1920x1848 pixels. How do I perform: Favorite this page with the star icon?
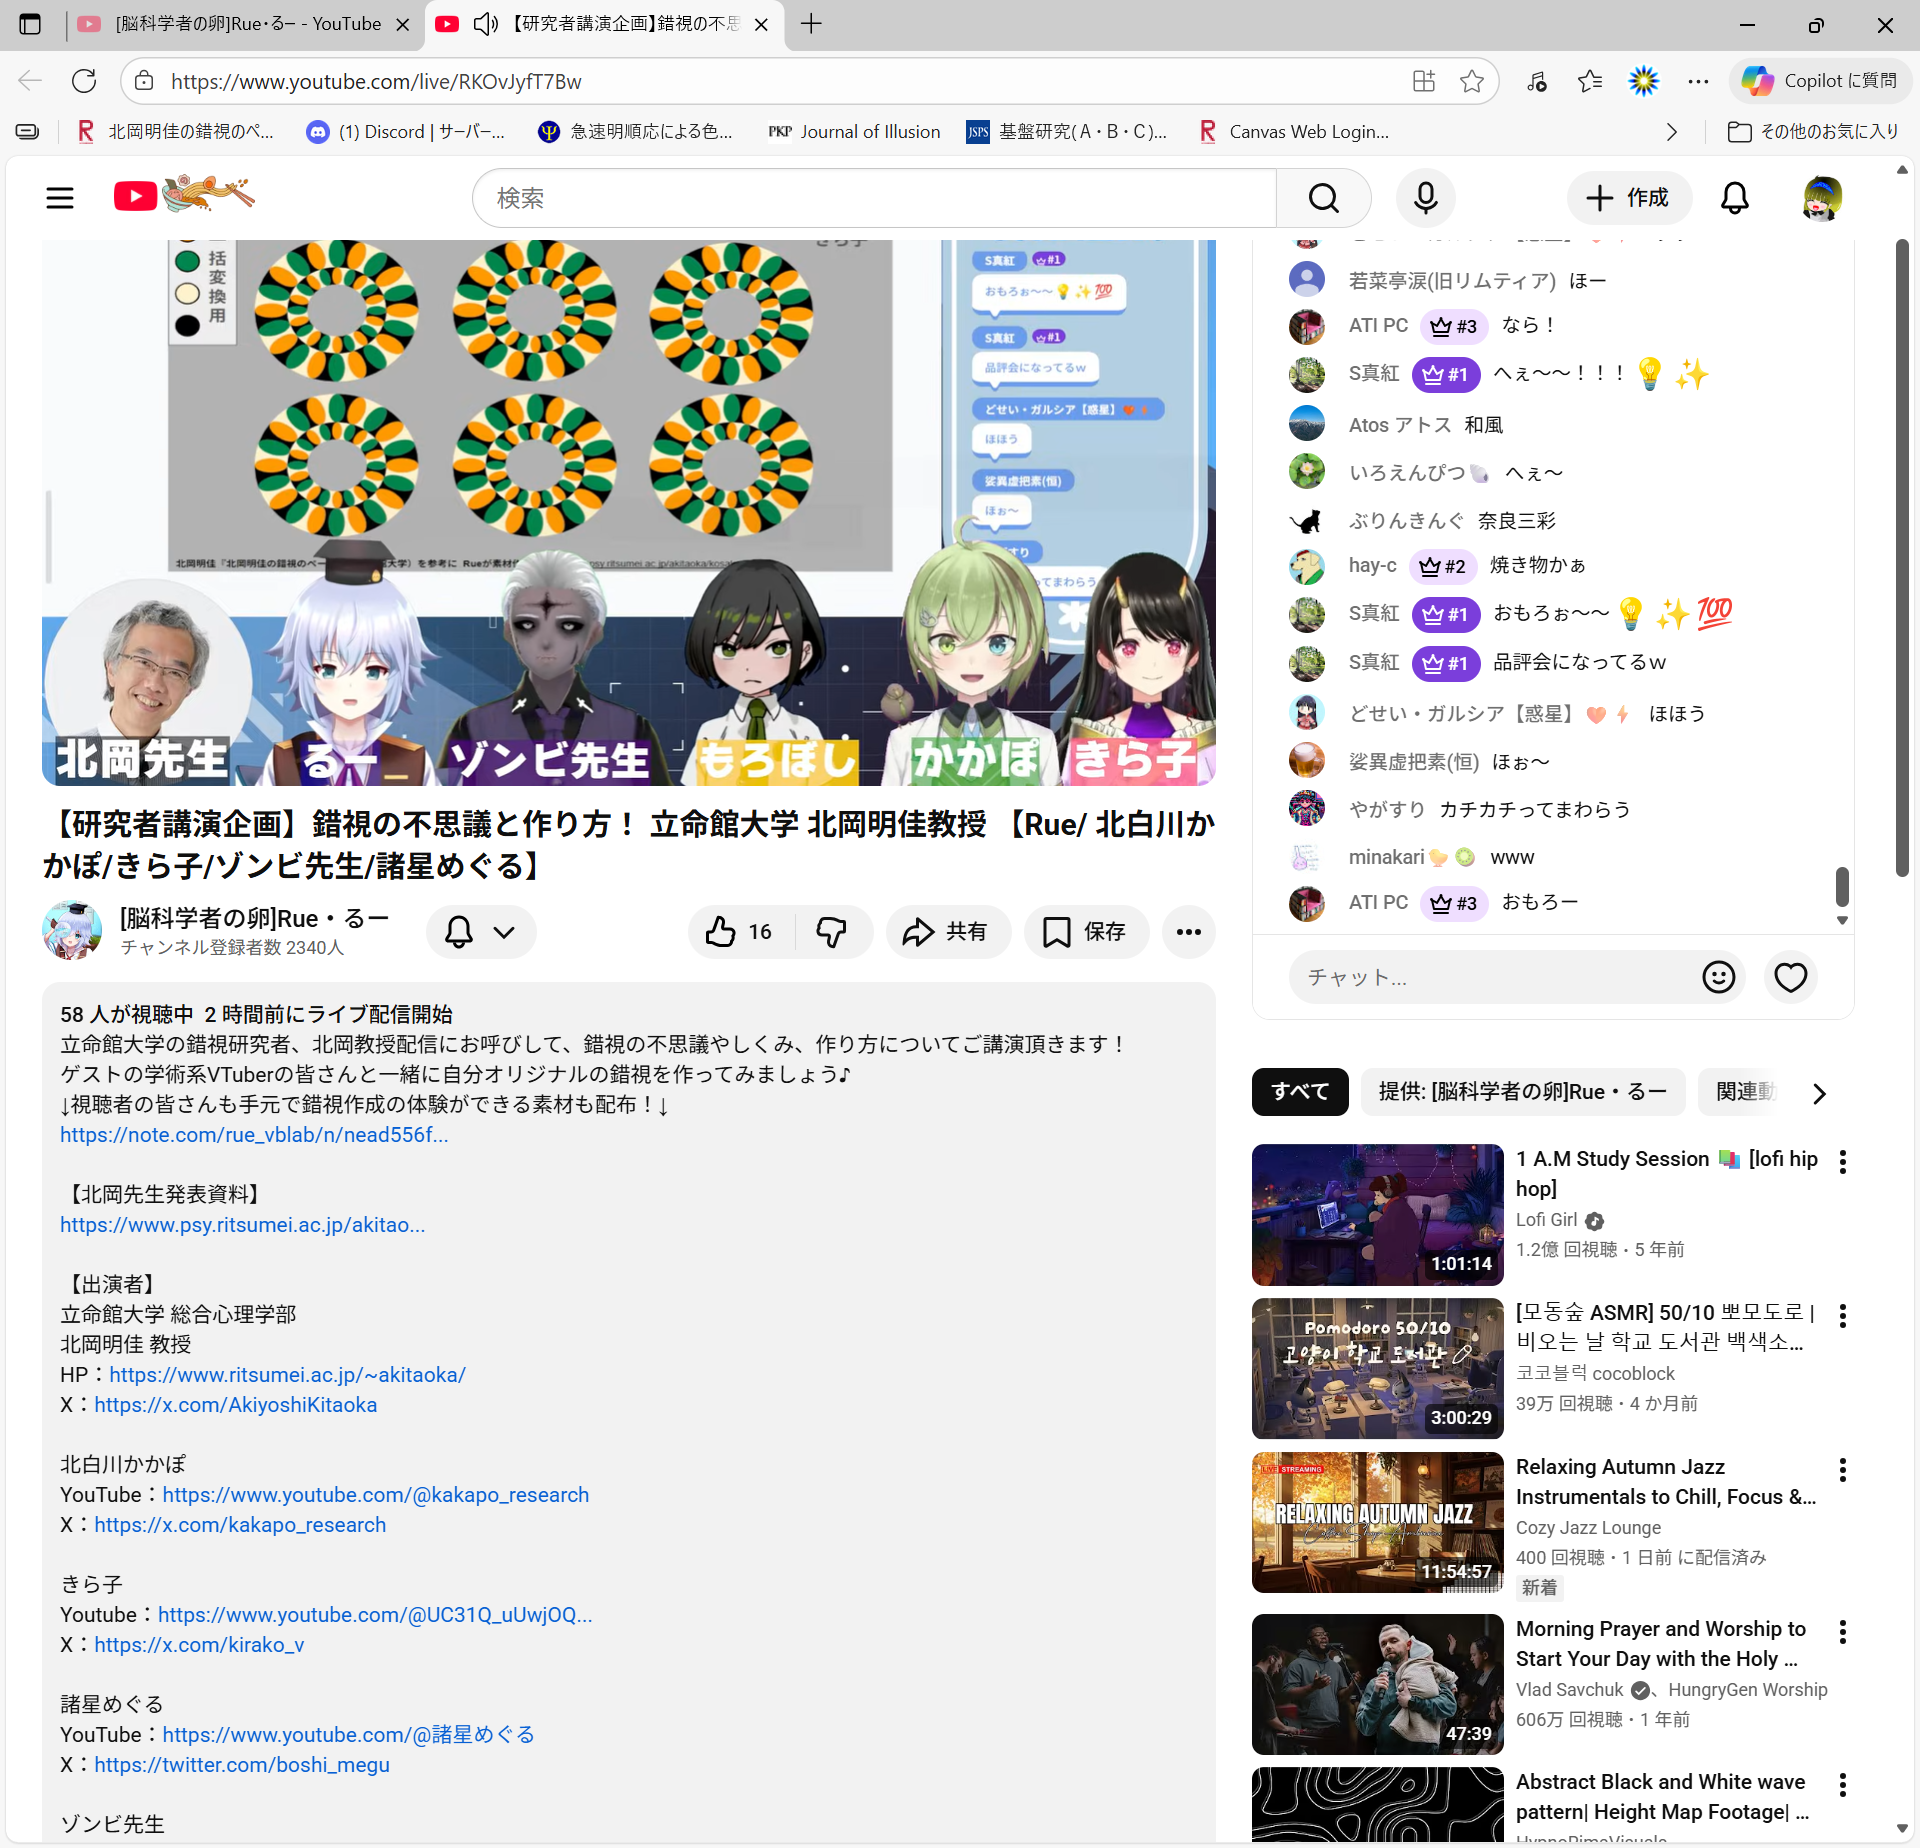1471,81
